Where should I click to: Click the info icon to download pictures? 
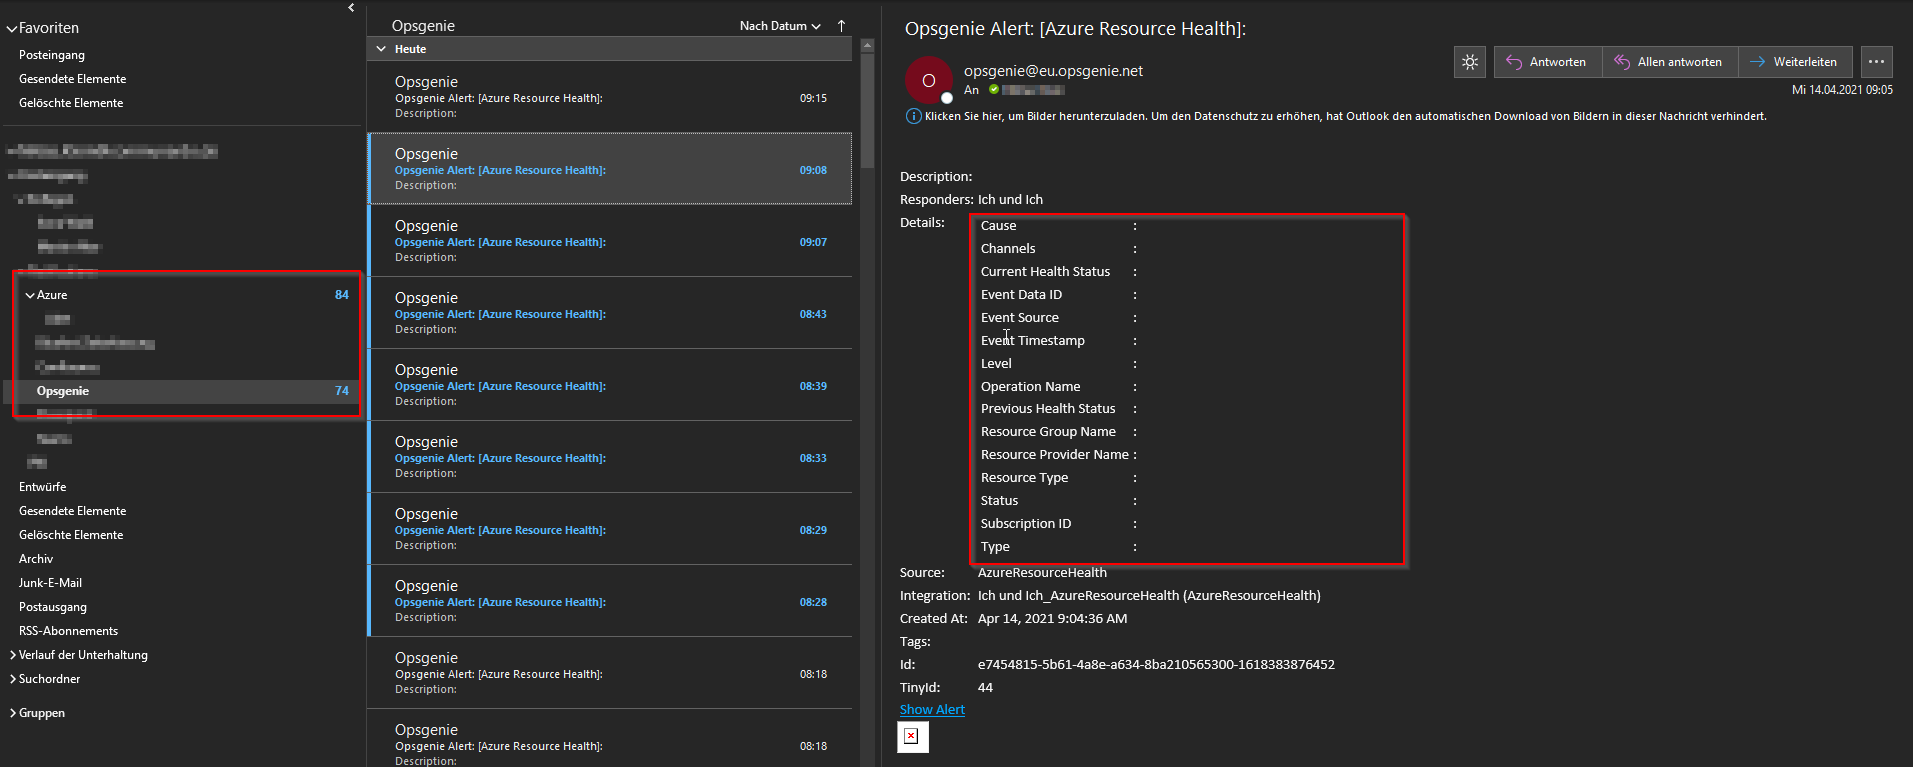tap(913, 116)
